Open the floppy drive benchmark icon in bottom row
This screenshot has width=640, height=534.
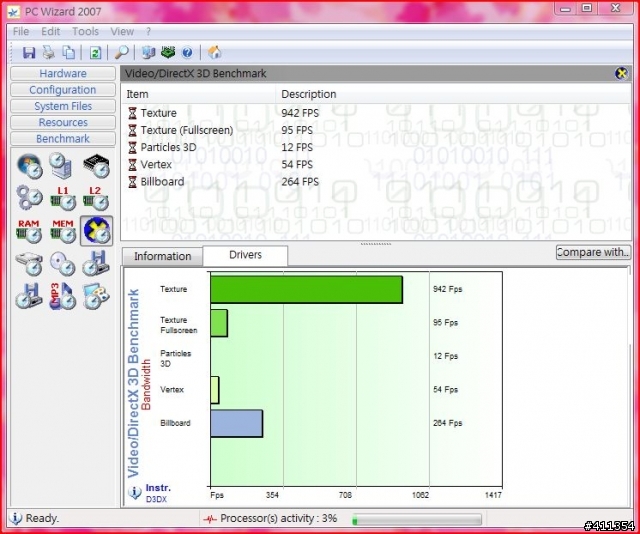pyautogui.click(x=29, y=295)
